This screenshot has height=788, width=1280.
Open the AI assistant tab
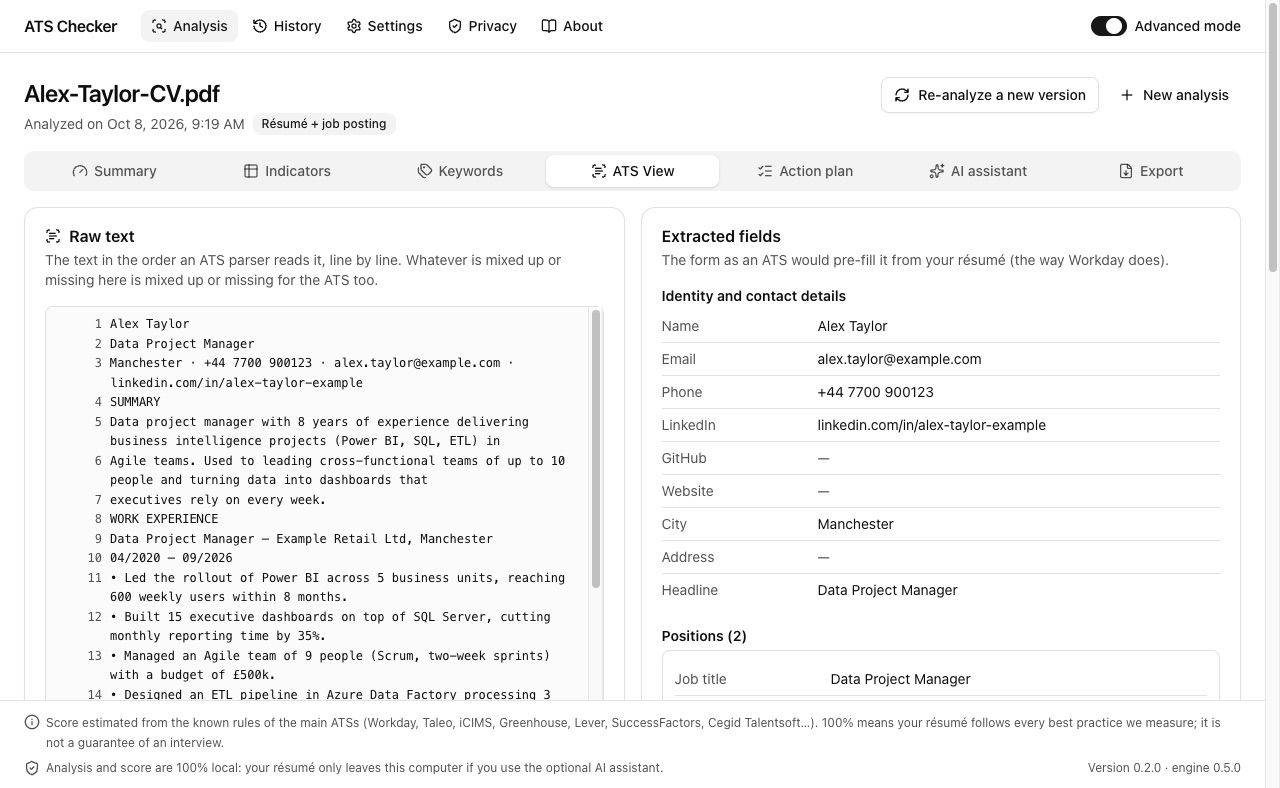coord(978,171)
